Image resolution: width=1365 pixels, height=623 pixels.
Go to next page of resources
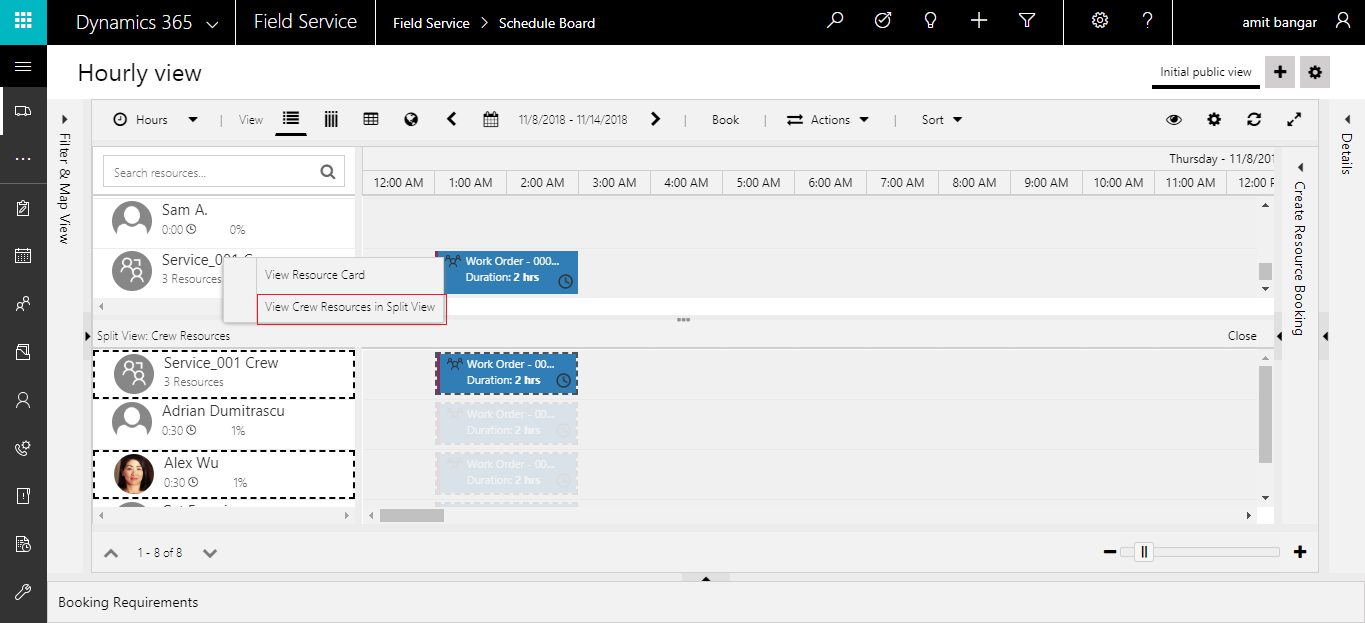210,552
